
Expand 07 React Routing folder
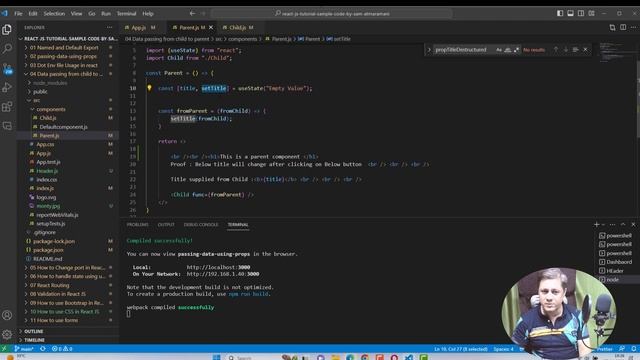coord(49,285)
